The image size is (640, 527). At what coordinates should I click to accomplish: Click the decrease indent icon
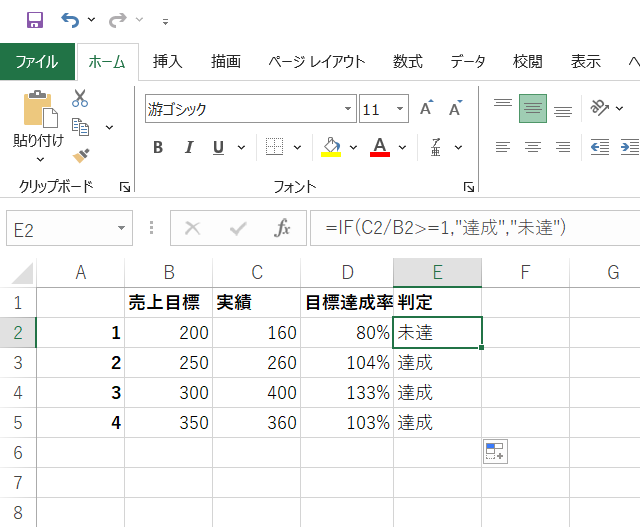[600, 147]
